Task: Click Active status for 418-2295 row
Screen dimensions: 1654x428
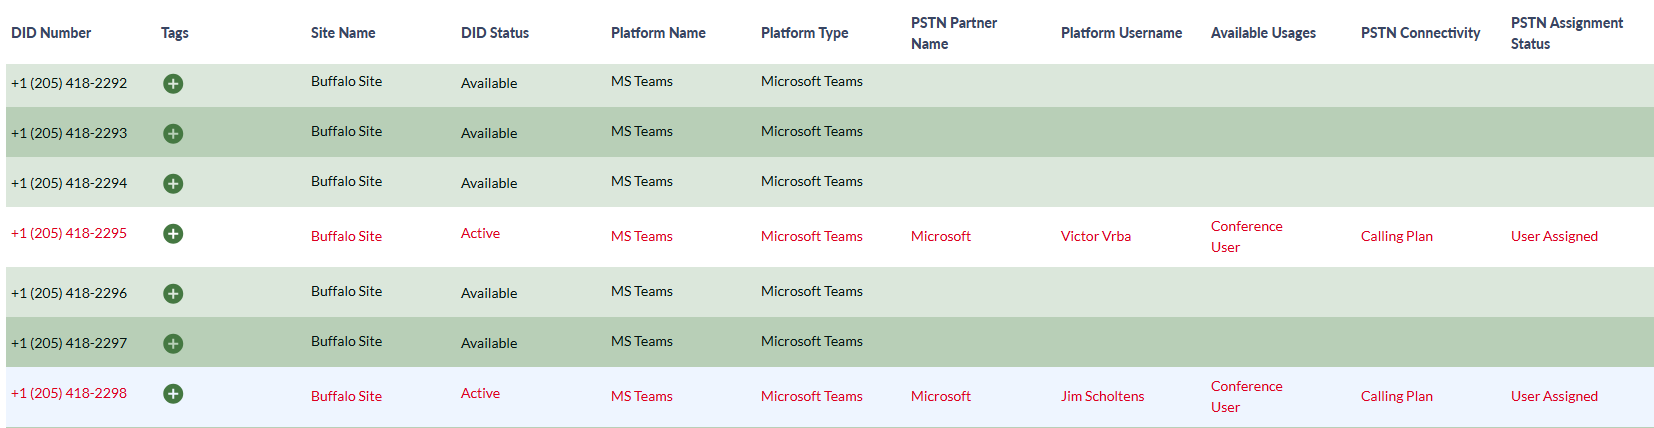Action: tap(480, 233)
